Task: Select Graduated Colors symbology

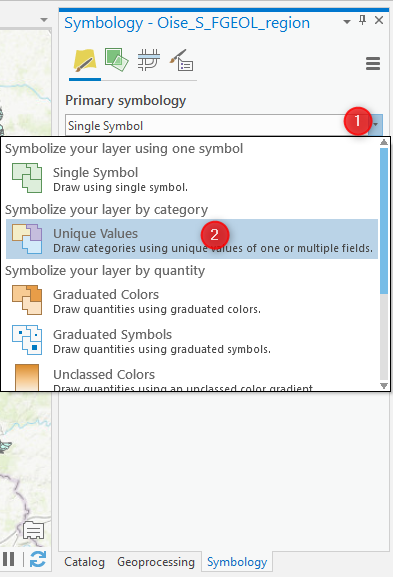Action: pos(192,300)
